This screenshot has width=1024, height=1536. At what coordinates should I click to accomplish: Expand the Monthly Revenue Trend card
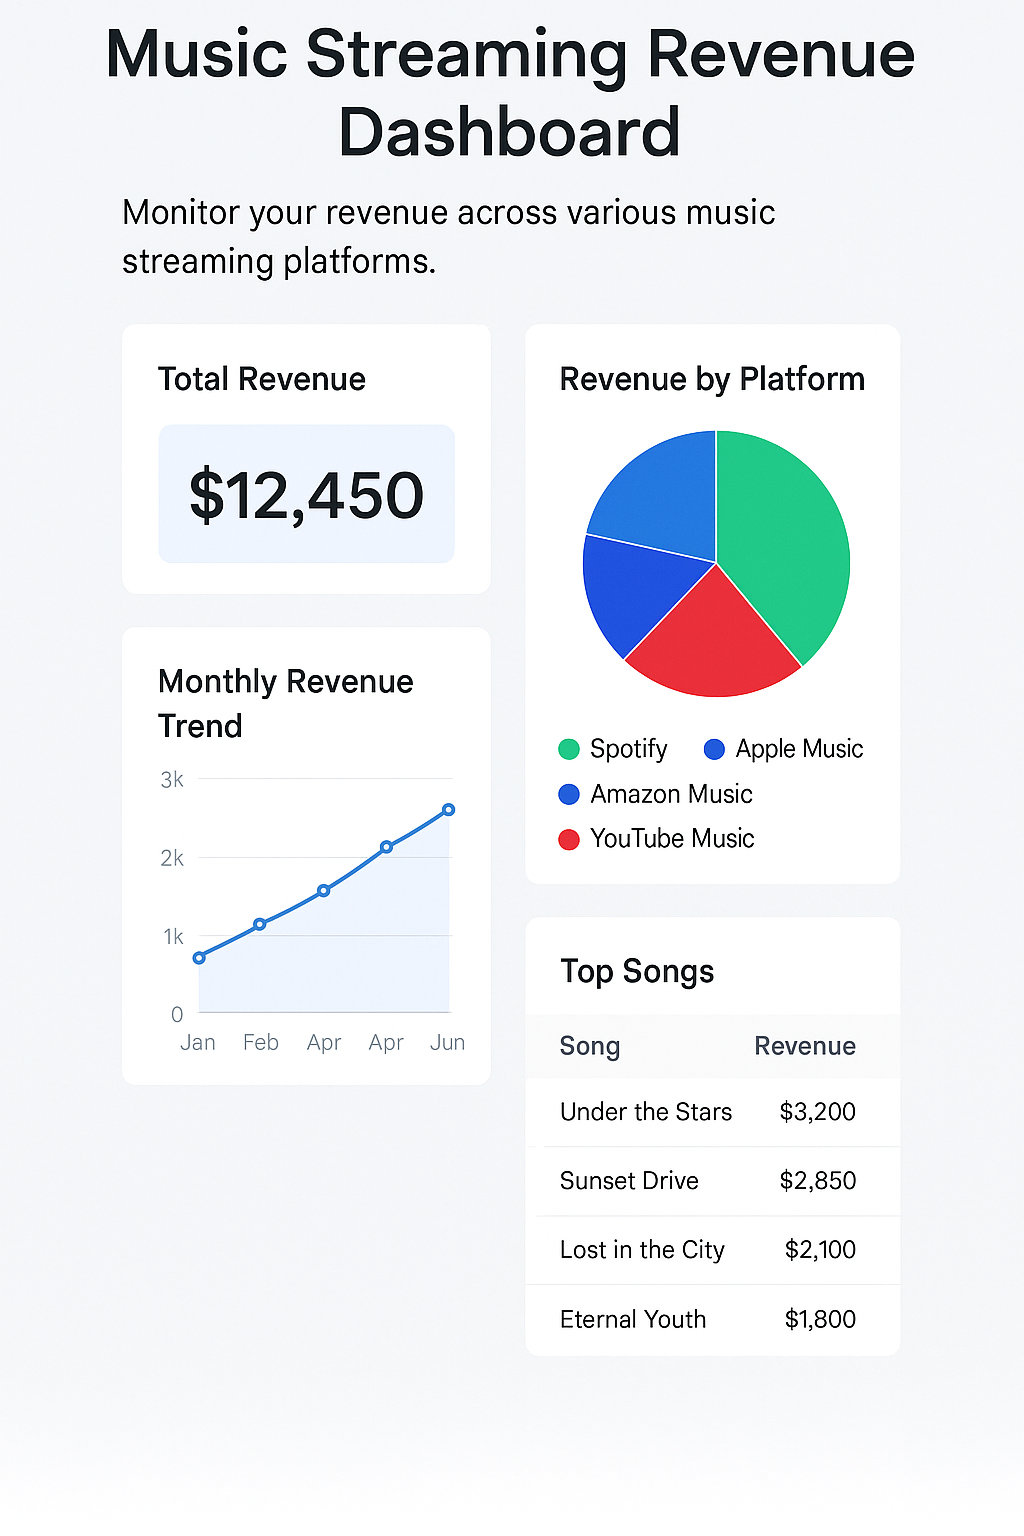point(286,703)
